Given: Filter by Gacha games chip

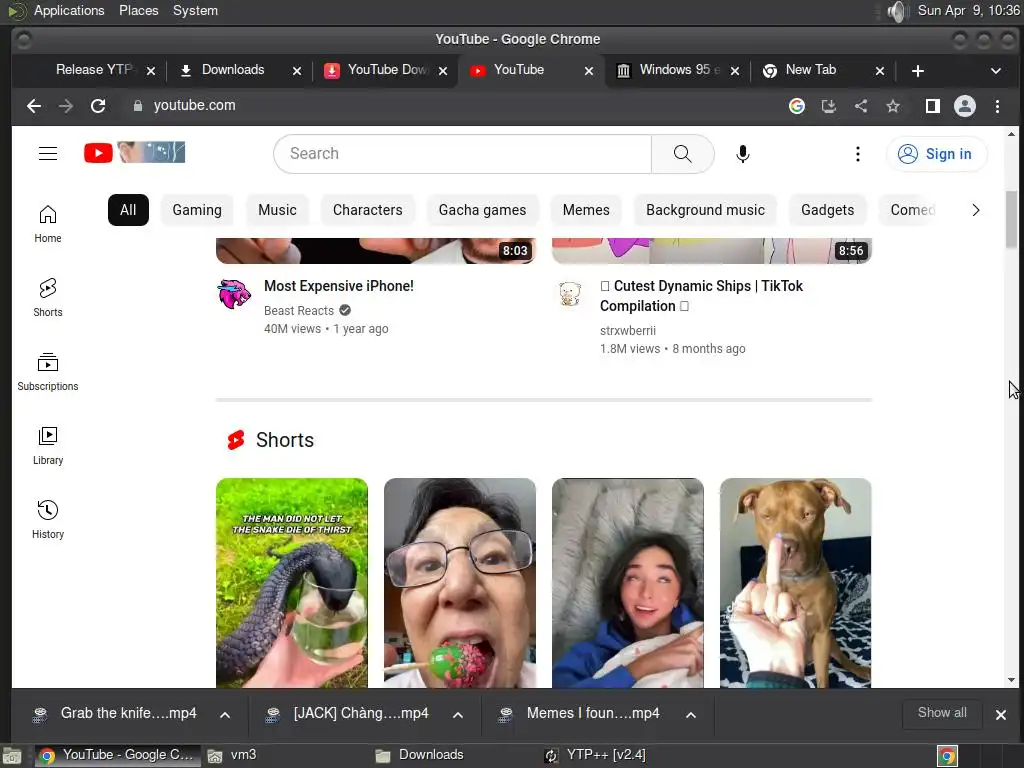Looking at the screenshot, I should coord(482,210).
